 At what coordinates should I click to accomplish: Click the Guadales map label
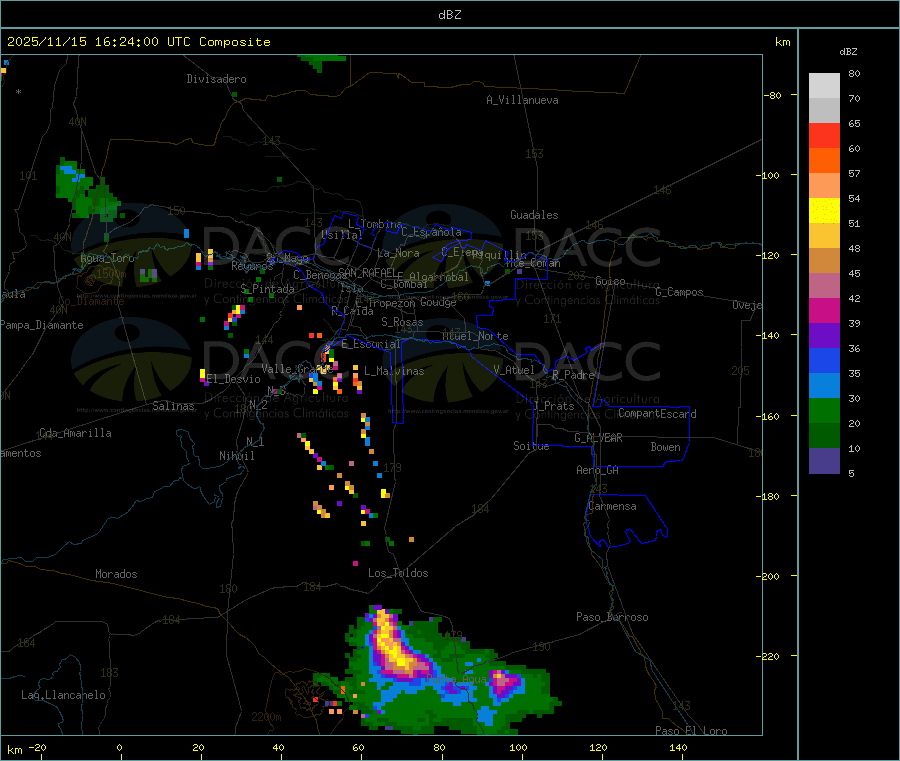pyautogui.click(x=534, y=215)
